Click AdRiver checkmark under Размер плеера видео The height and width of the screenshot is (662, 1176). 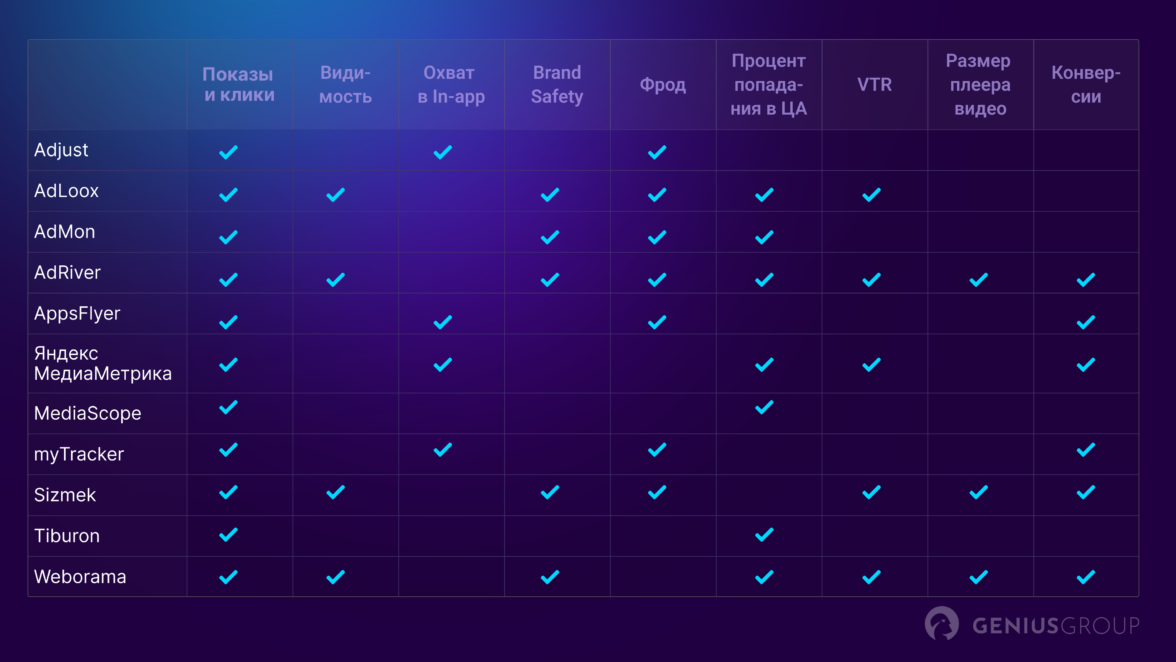coord(978,279)
